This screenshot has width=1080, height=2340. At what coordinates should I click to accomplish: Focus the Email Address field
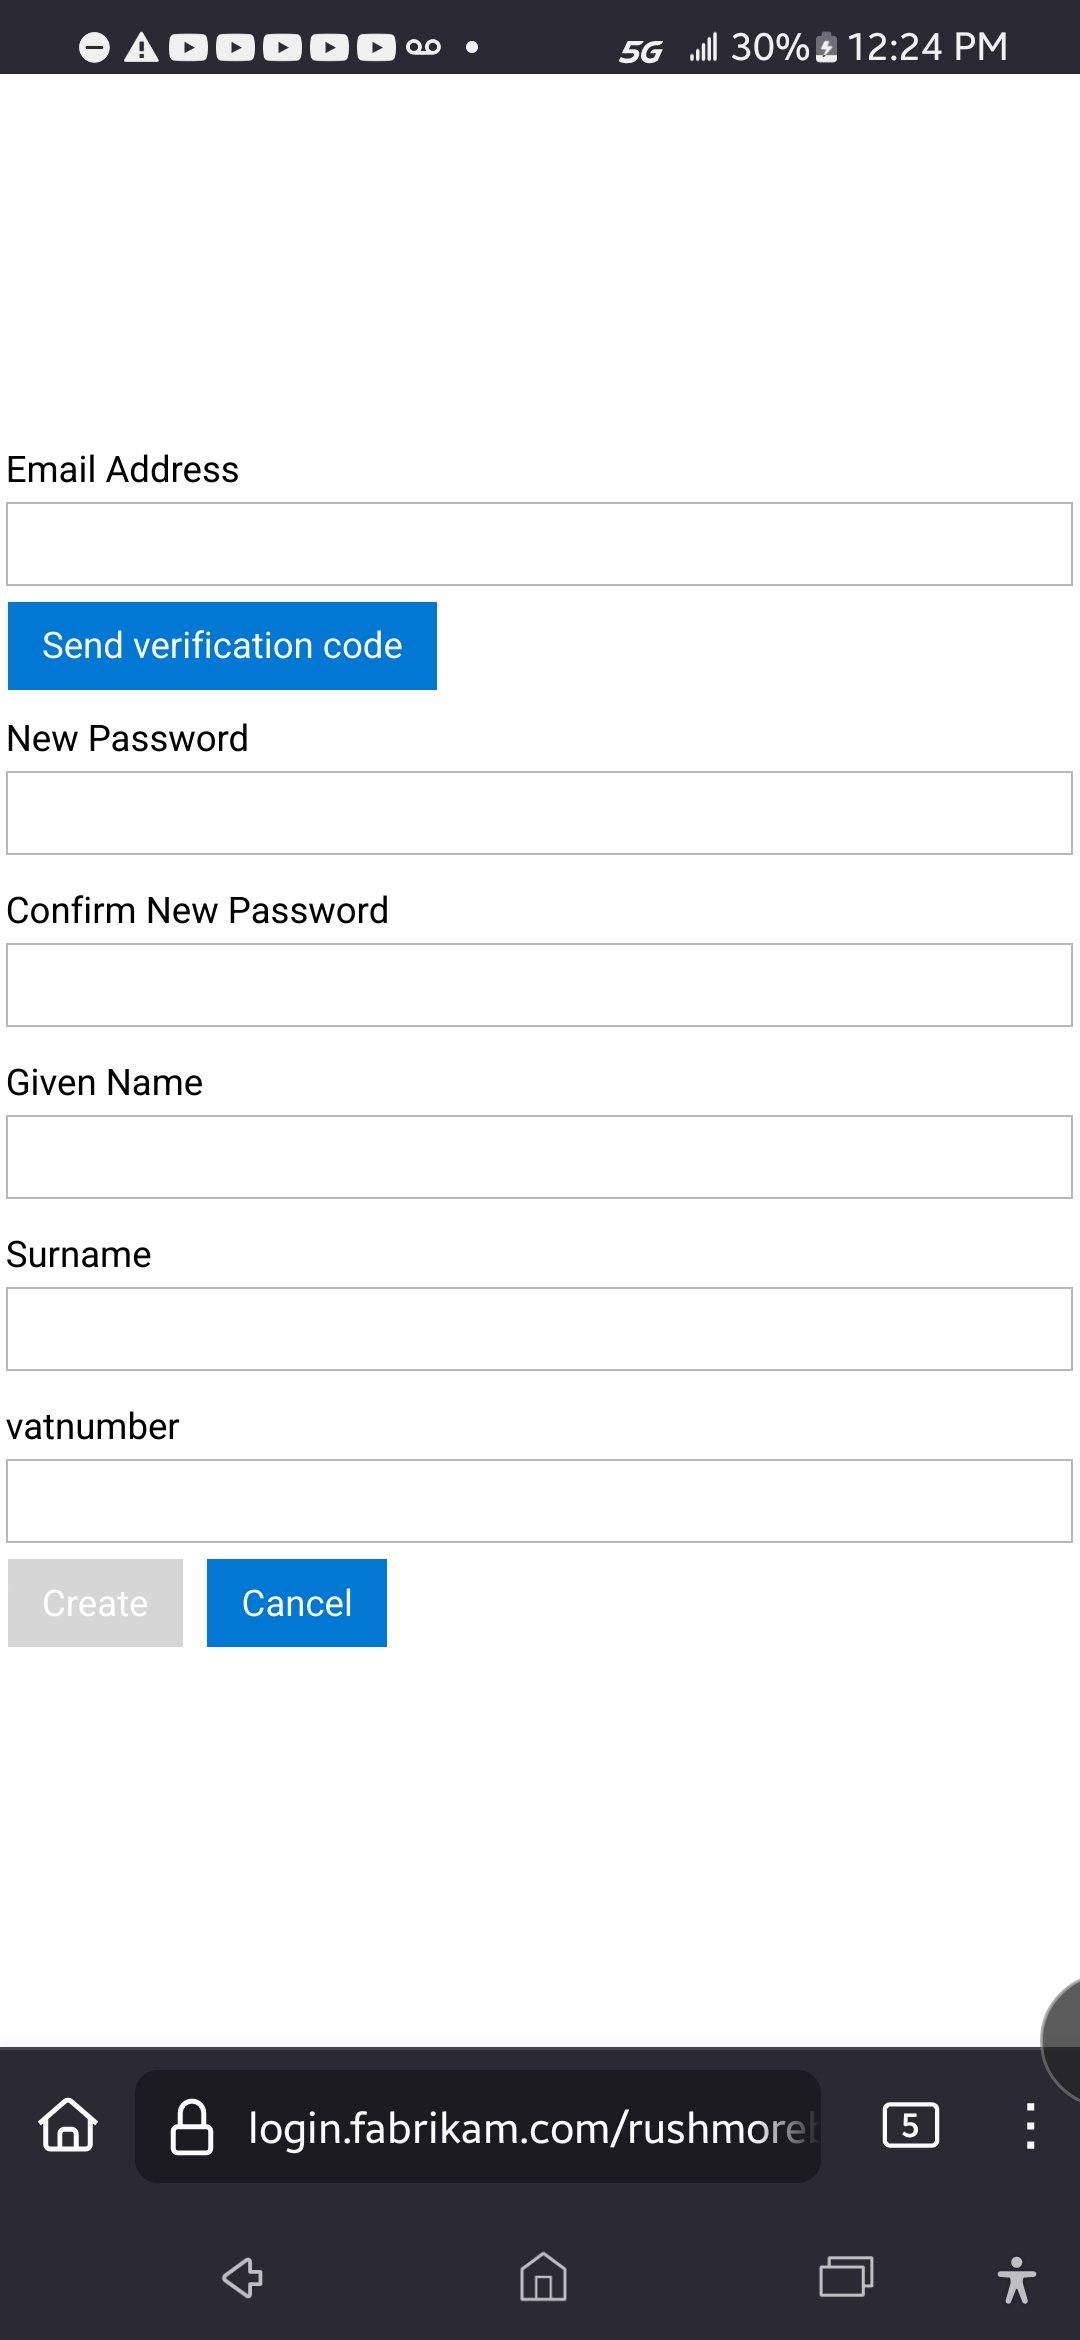pyautogui.click(x=539, y=544)
